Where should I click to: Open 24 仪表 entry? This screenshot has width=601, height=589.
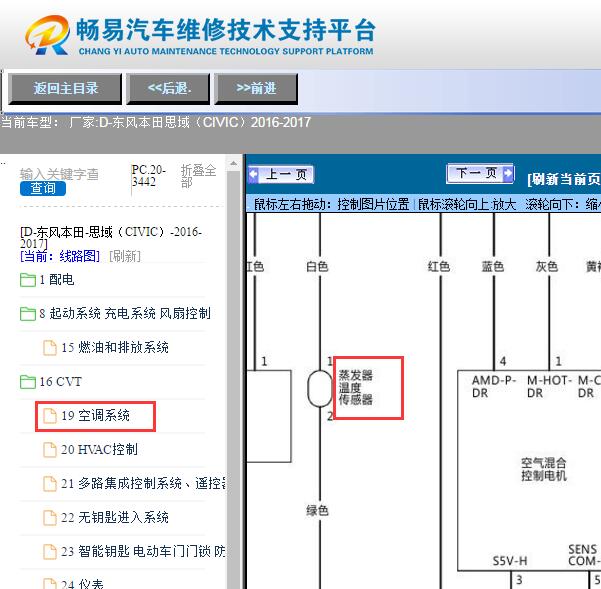pos(82,584)
